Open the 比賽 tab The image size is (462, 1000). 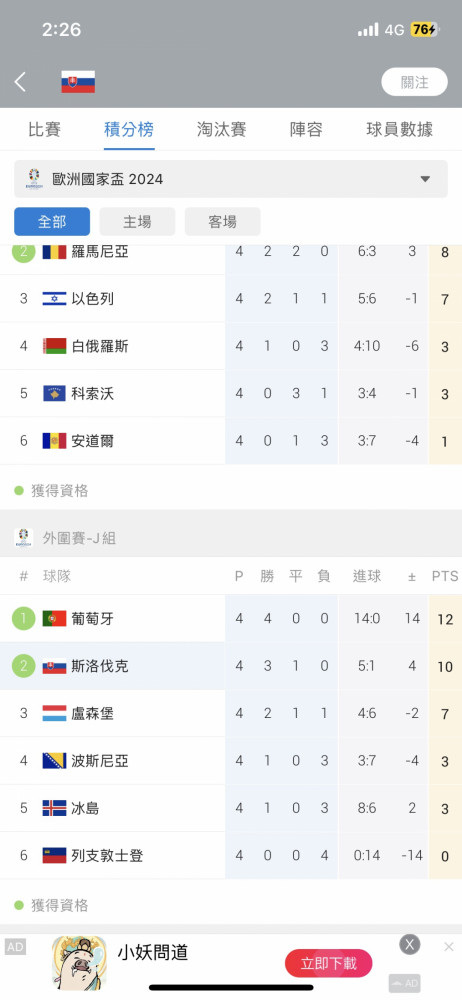coord(45,130)
